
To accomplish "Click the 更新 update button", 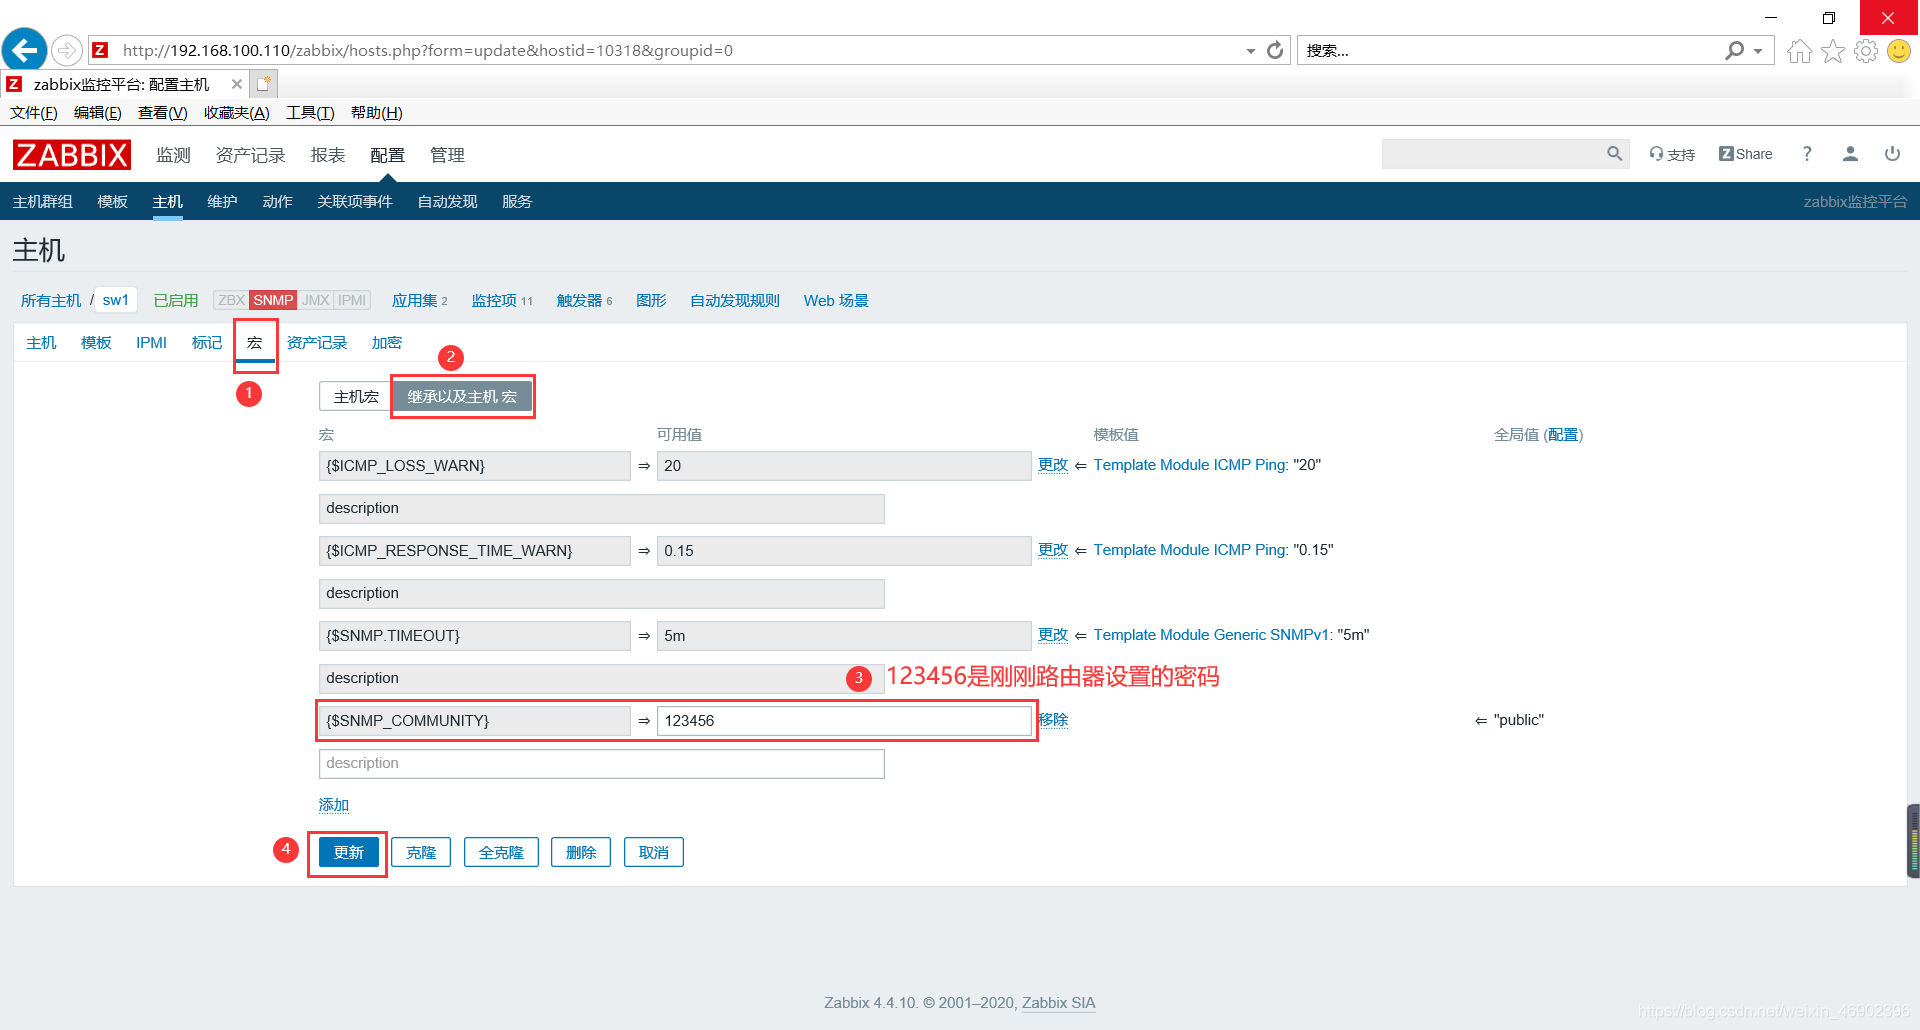I will 348,853.
